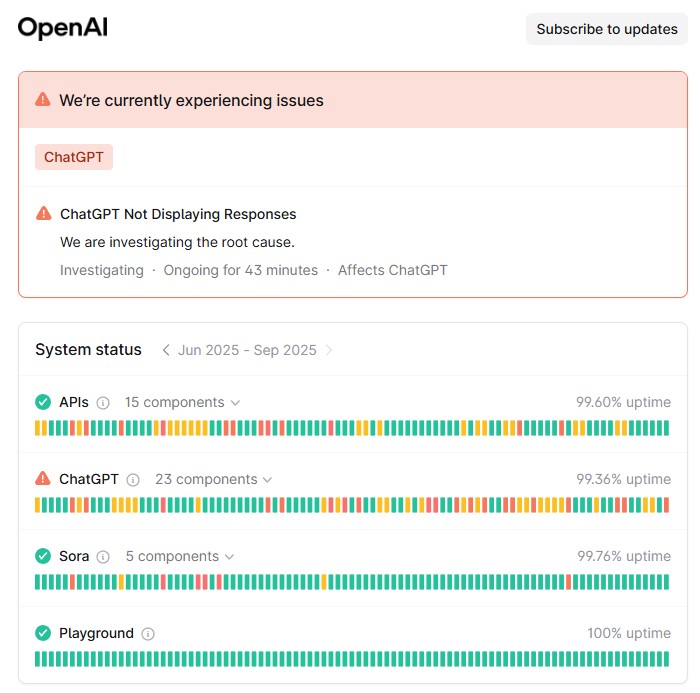This screenshot has height=693, width=700.
Task: Click the last bar in Playground uptime timeline
Action: point(666,659)
